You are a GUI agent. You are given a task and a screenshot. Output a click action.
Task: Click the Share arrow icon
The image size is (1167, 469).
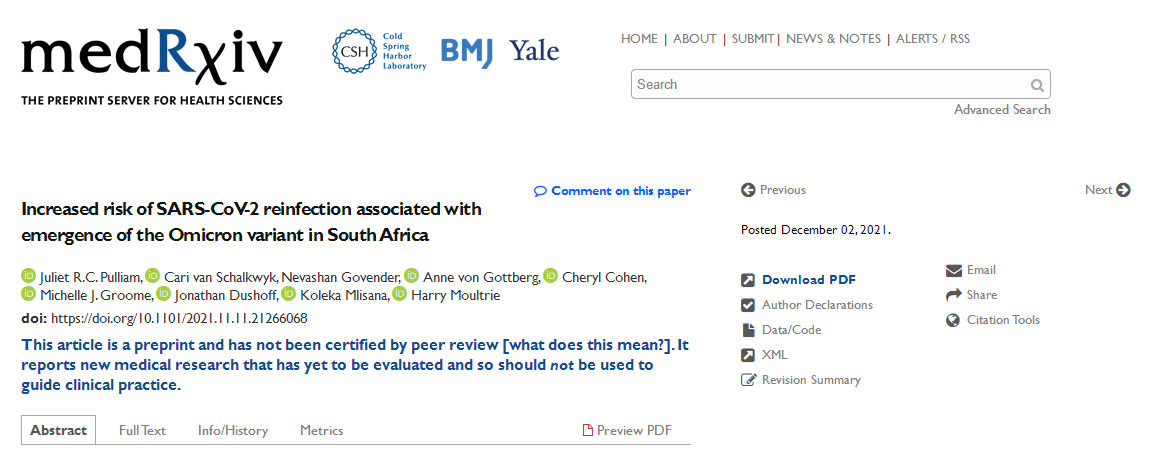pyautogui.click(x=953, y=295)
